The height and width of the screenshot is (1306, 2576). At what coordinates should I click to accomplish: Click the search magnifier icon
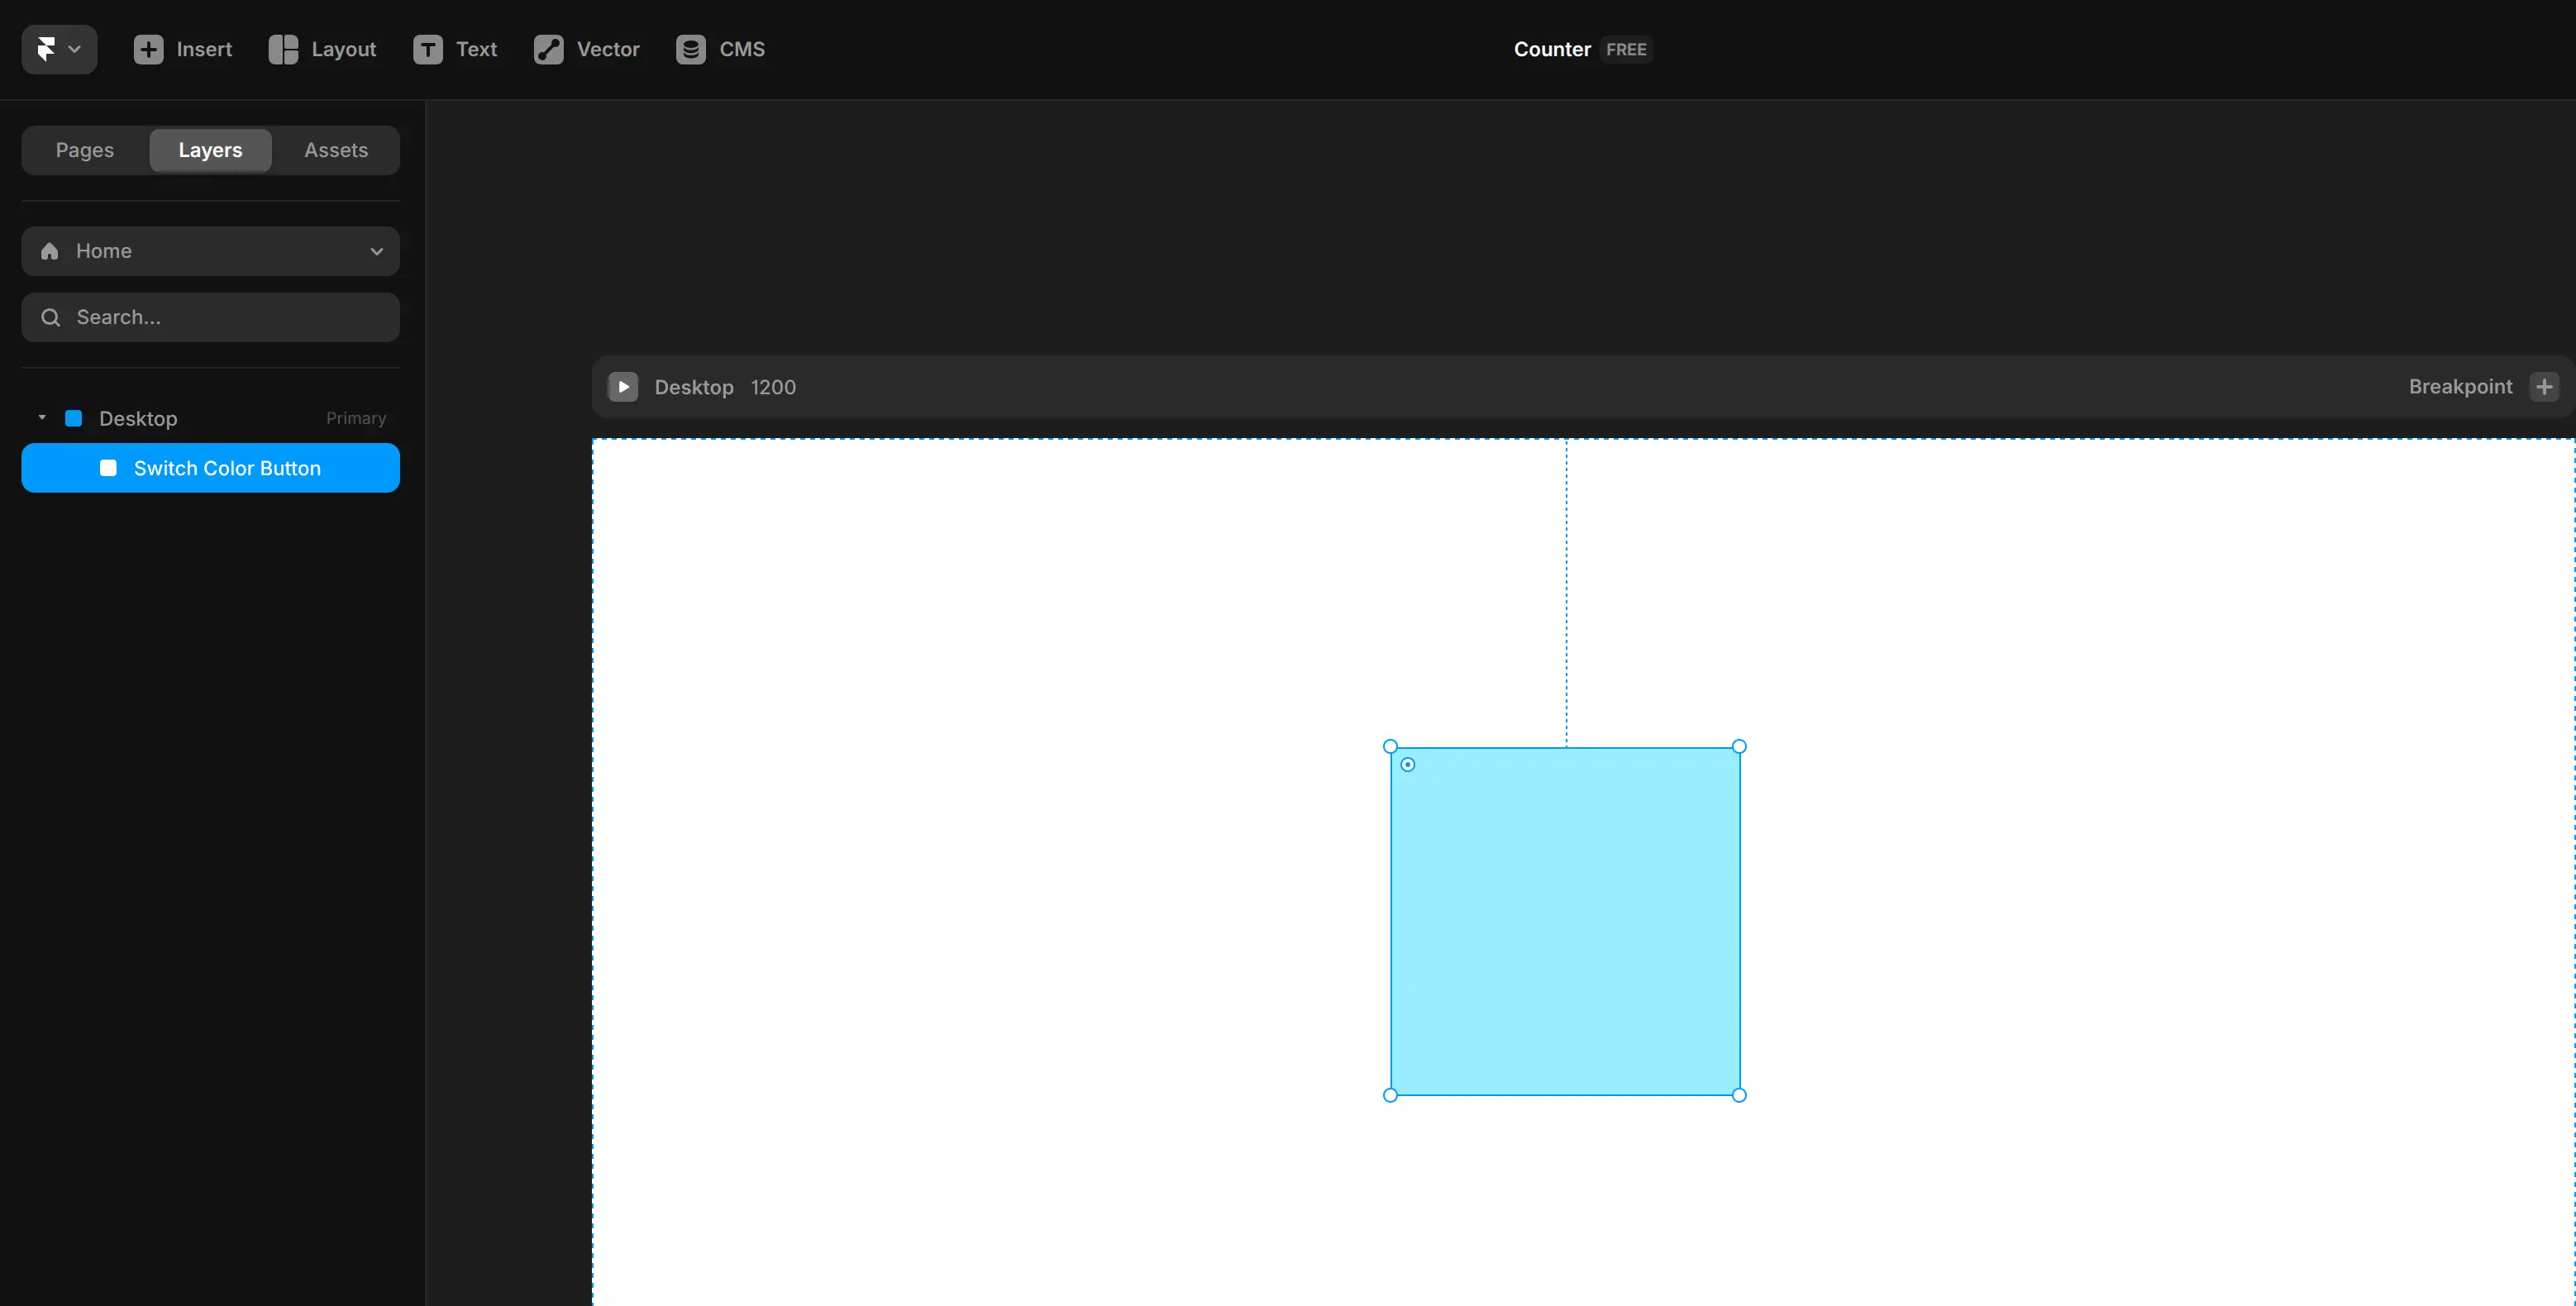(50, 317)
